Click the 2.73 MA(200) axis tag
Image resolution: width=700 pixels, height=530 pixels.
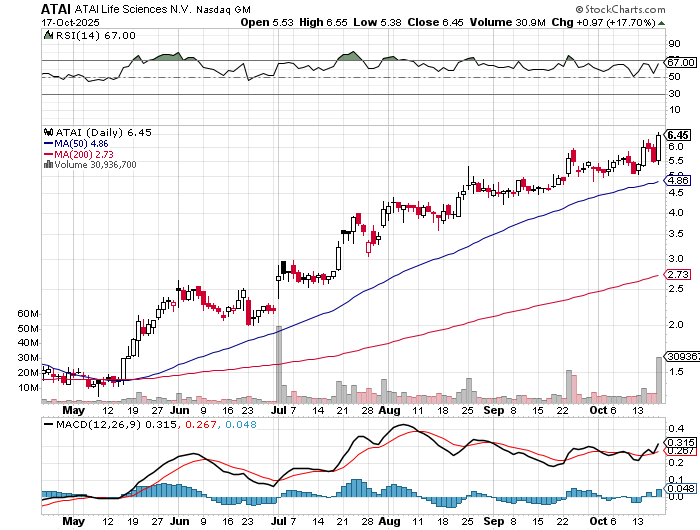coord(678,274)
